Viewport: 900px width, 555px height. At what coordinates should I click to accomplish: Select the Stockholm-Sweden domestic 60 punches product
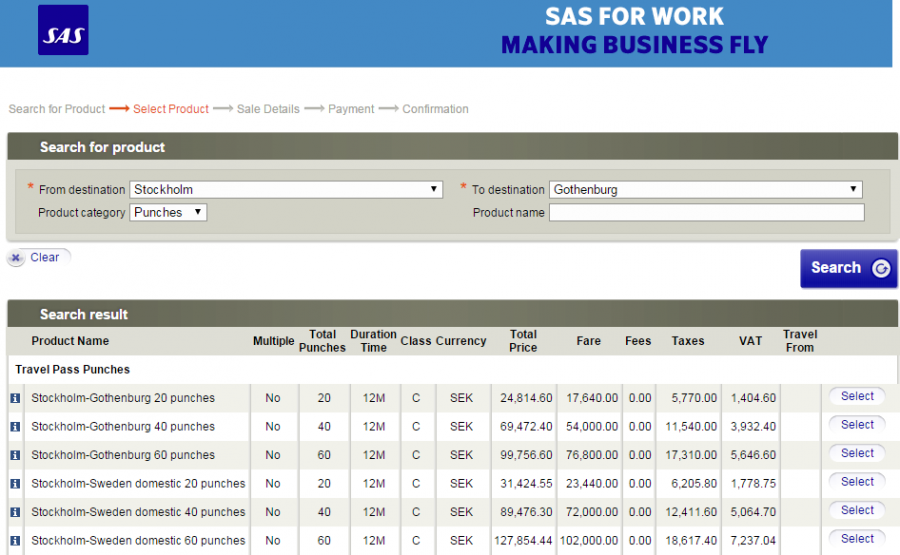(x=857, y=539)
